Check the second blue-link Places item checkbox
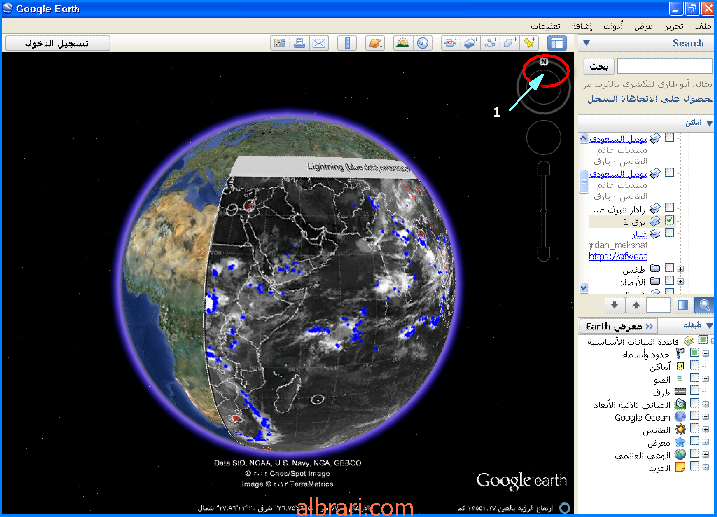 tap(669, 173)
